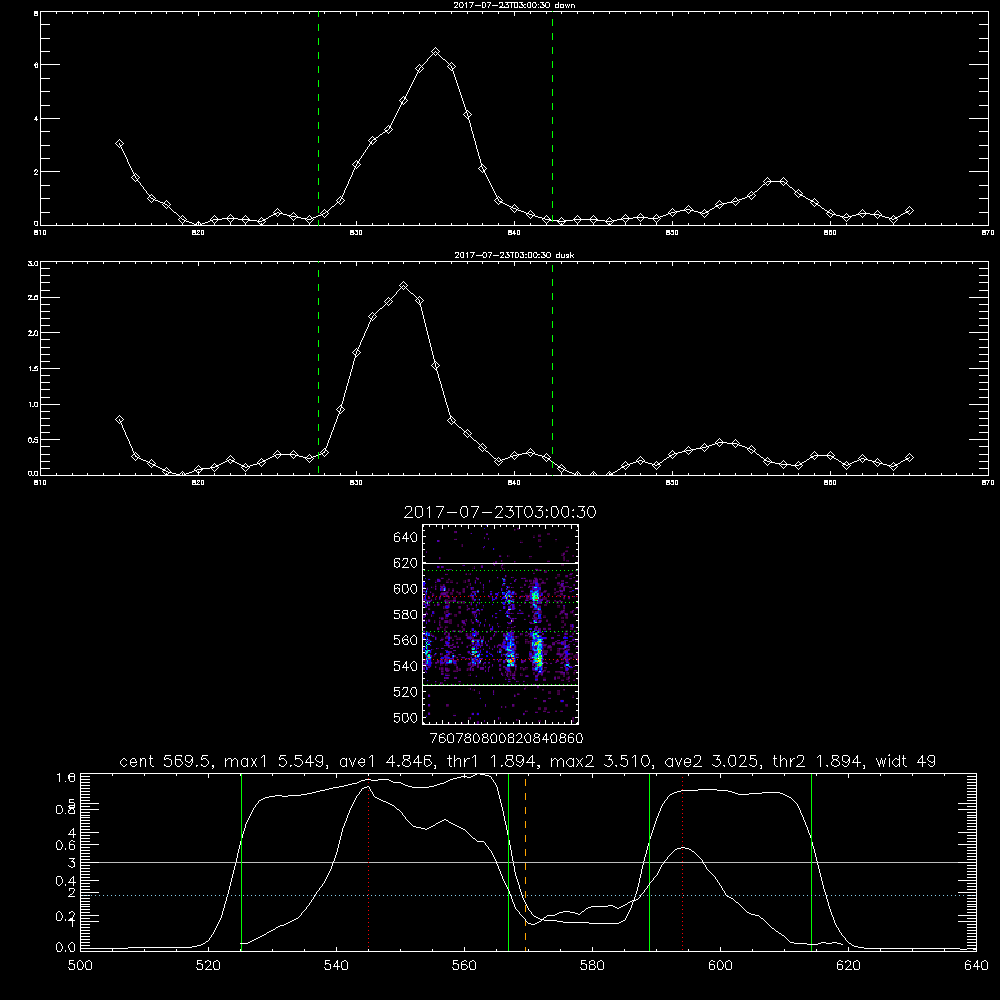1000x1000 pixels.
Task: Click the '520' label on bottom plot x-axis
Action: point(208,966)
